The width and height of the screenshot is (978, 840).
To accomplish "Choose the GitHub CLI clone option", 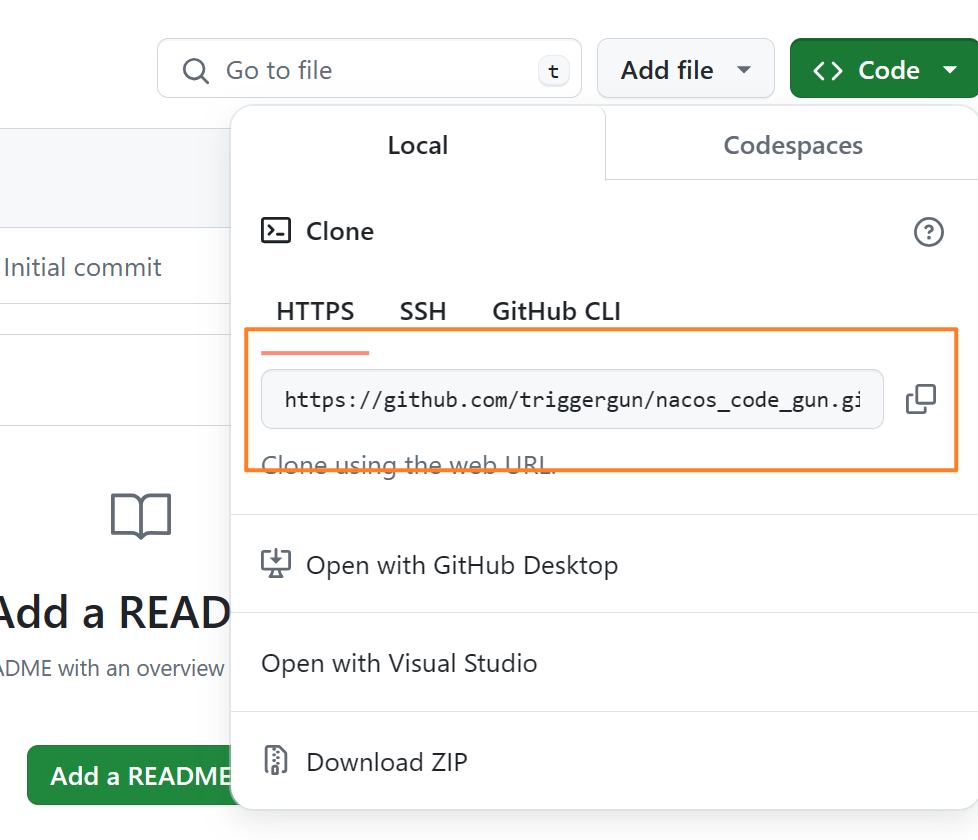I will pos(556,311).
